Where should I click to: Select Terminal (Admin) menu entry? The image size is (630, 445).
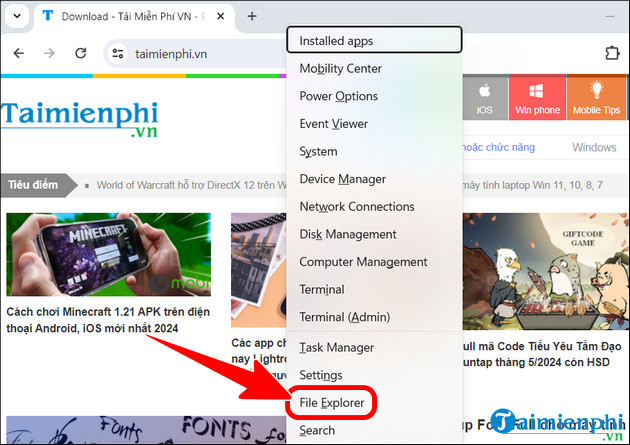tap(342, 317)
